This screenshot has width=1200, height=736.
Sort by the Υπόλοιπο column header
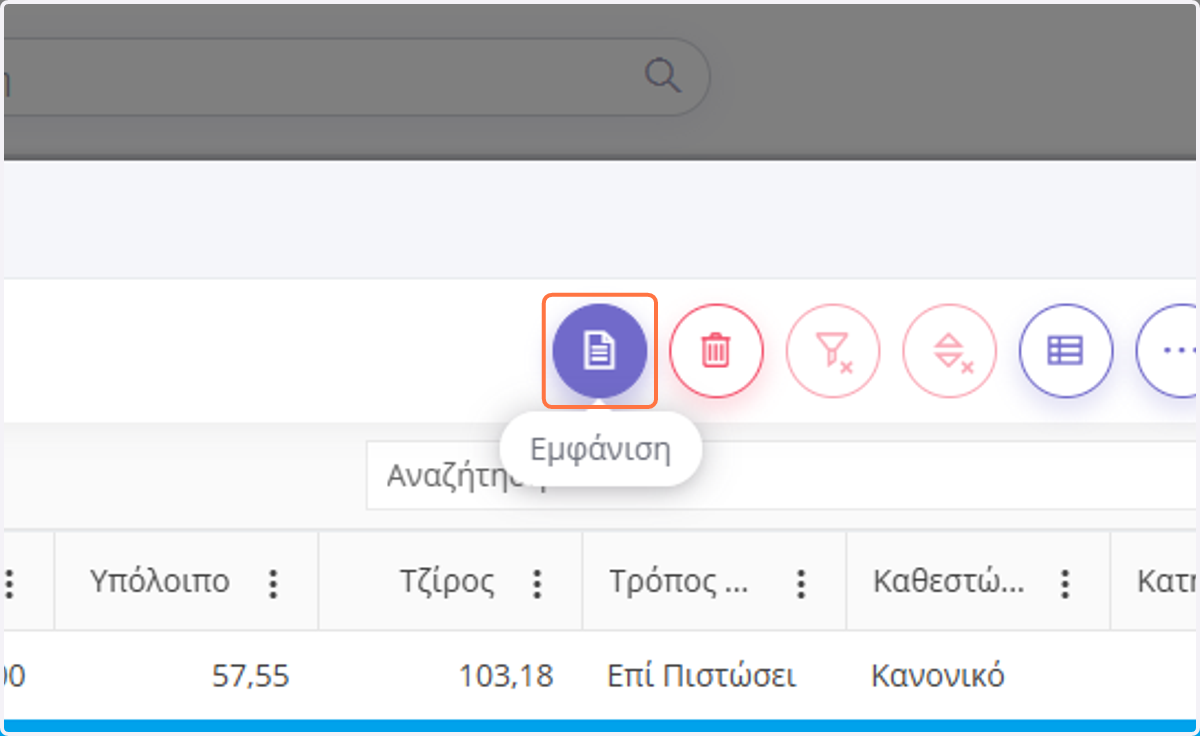160,581
